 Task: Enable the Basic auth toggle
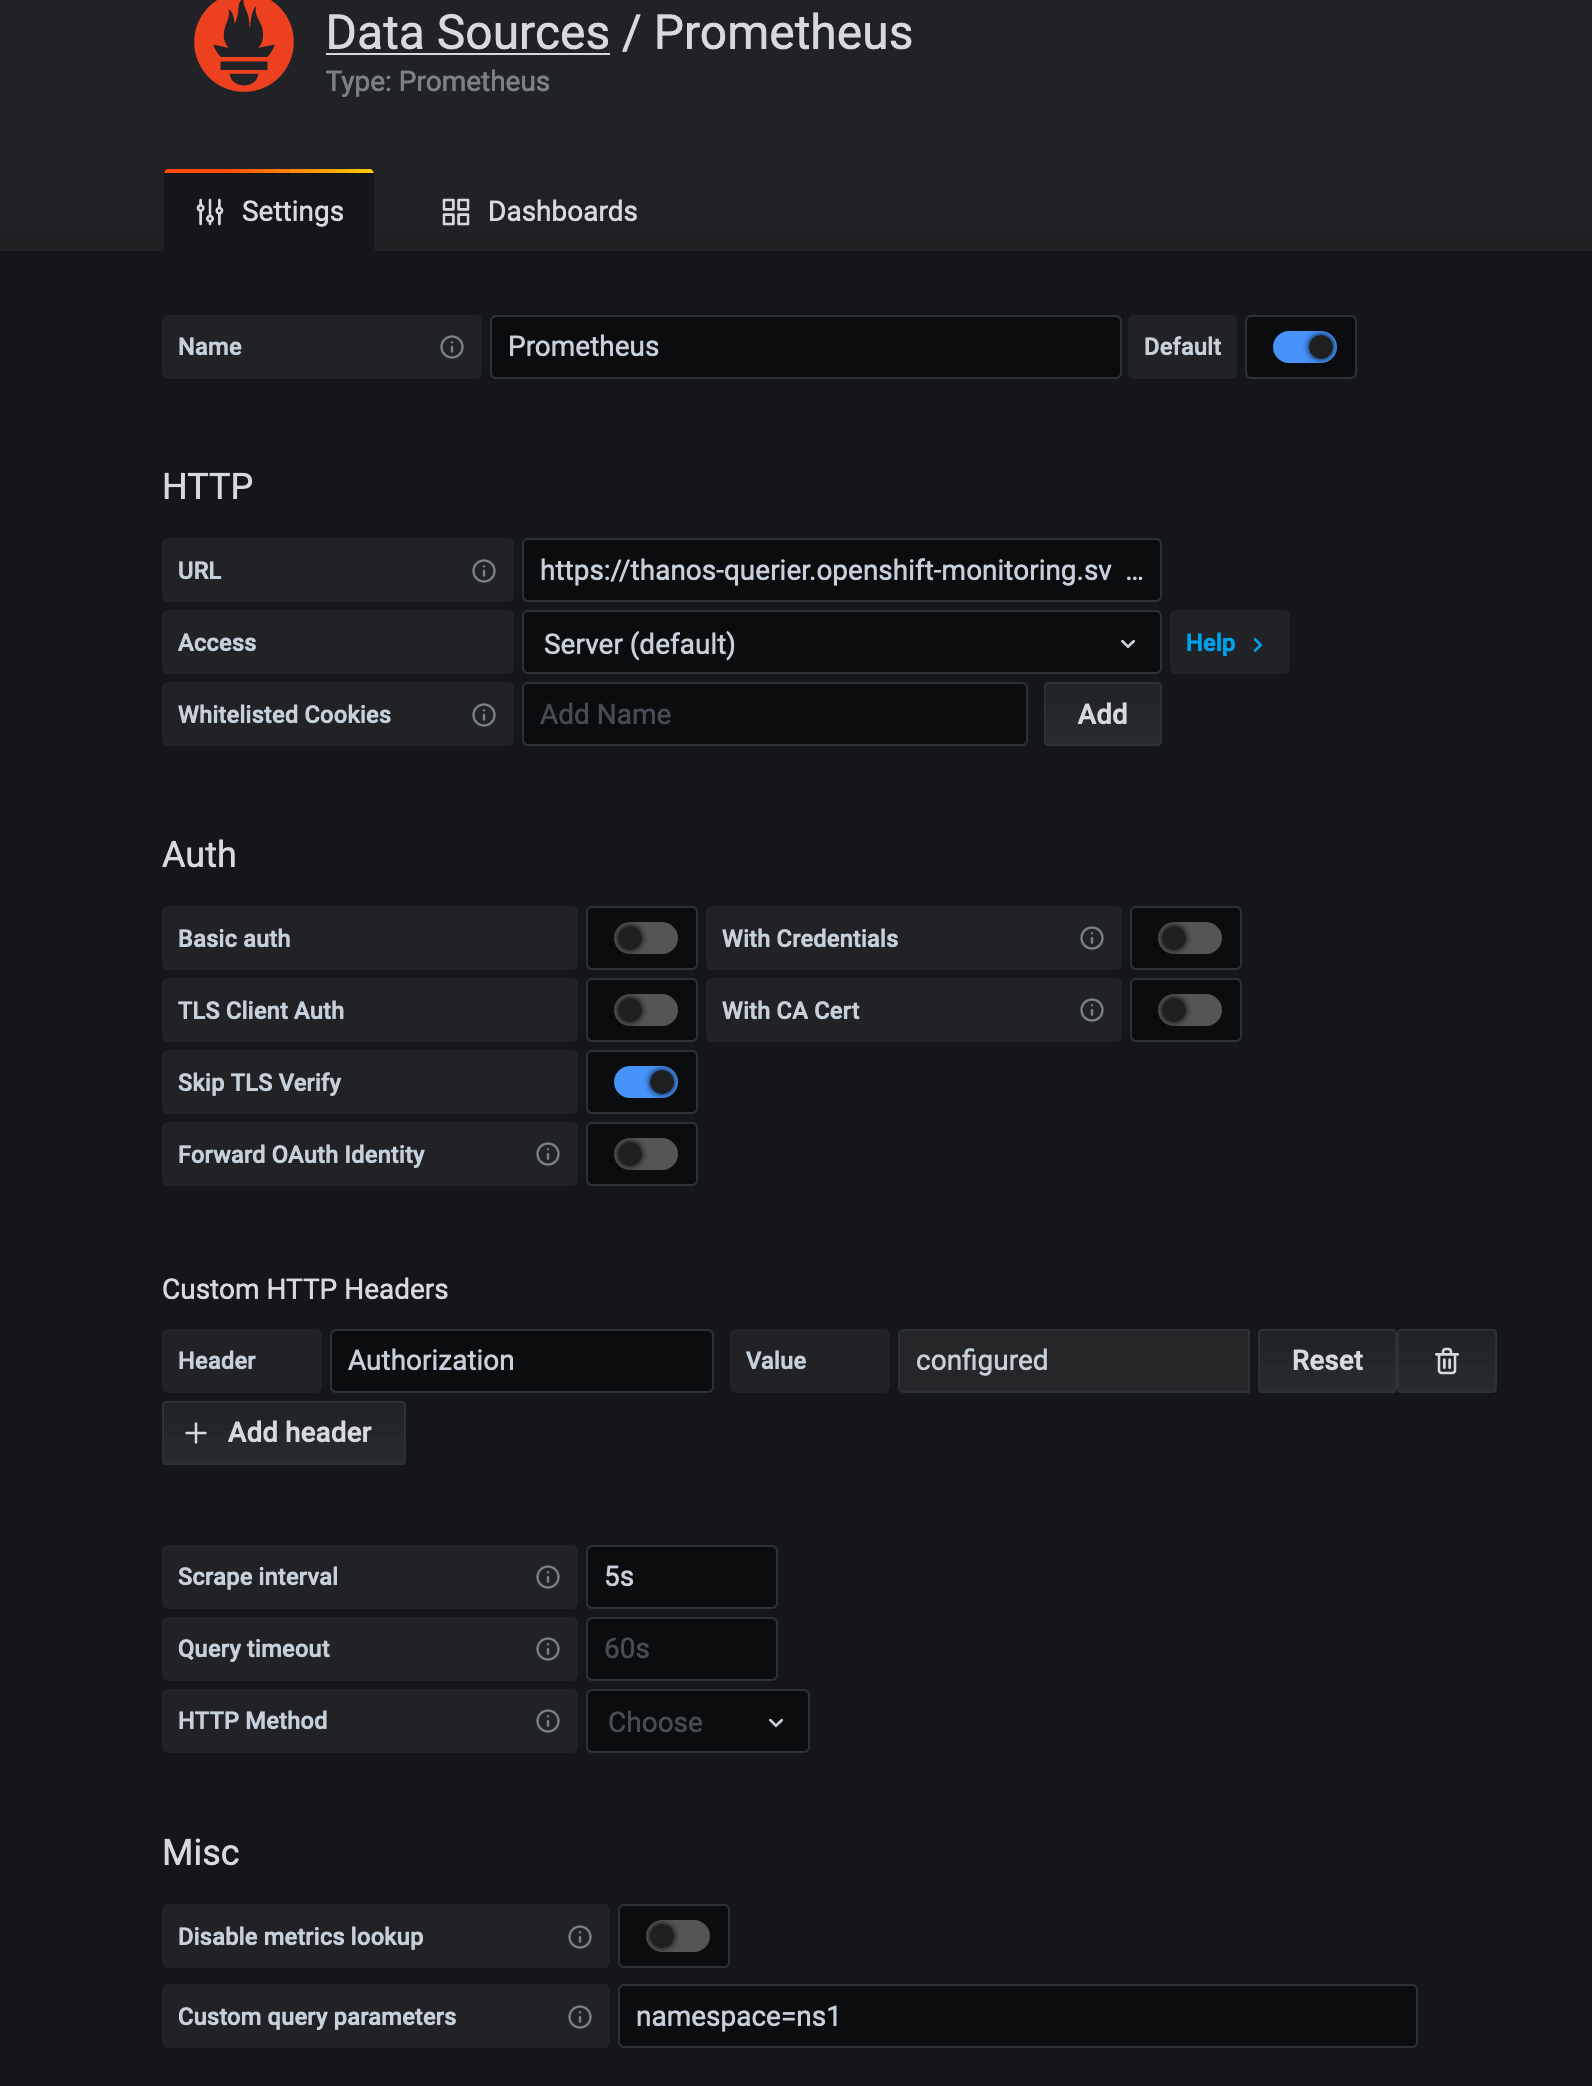coord(645,938)
